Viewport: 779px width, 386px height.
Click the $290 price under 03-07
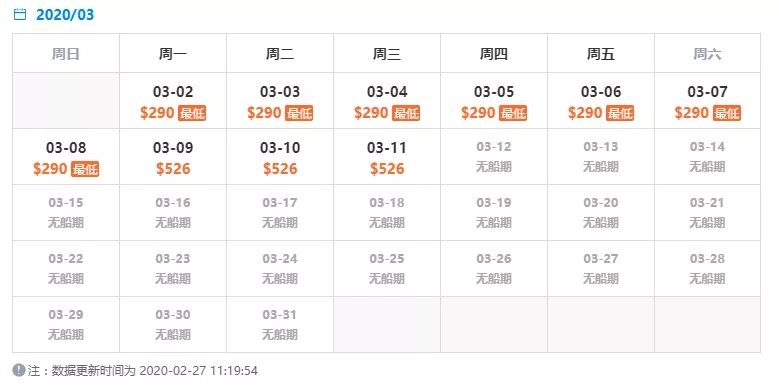click(x=692, y=113)
